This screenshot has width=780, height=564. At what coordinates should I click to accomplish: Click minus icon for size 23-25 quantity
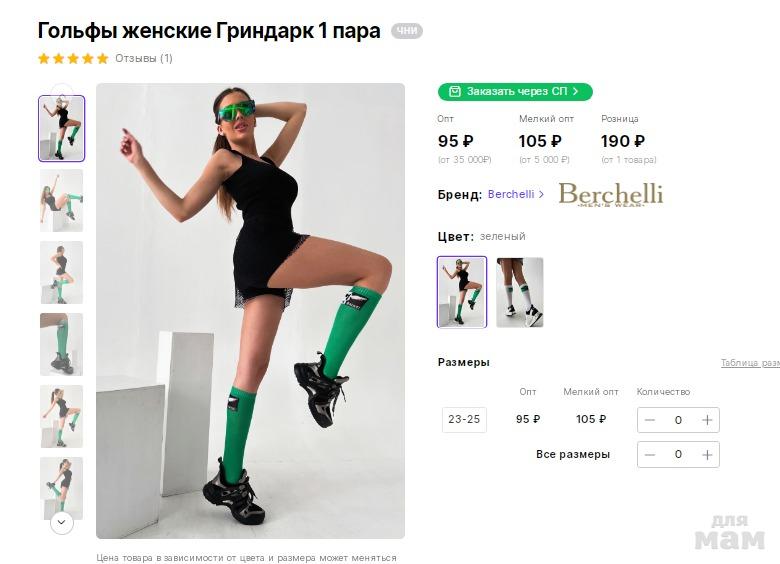(650, 420)
